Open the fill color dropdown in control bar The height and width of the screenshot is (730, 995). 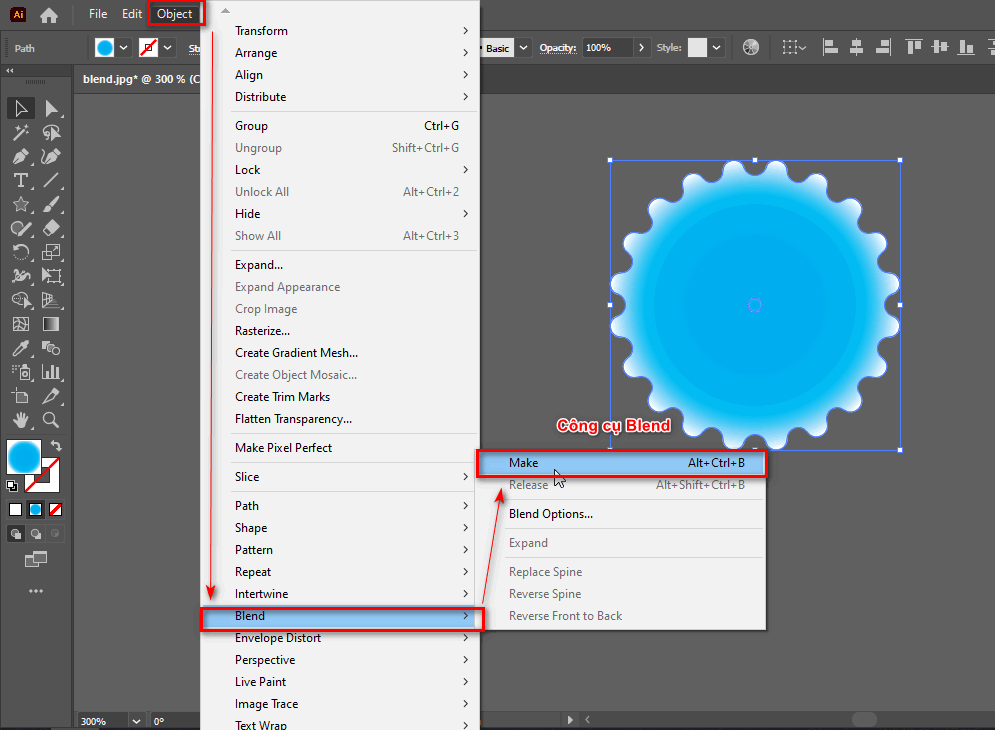click(124, 47)
